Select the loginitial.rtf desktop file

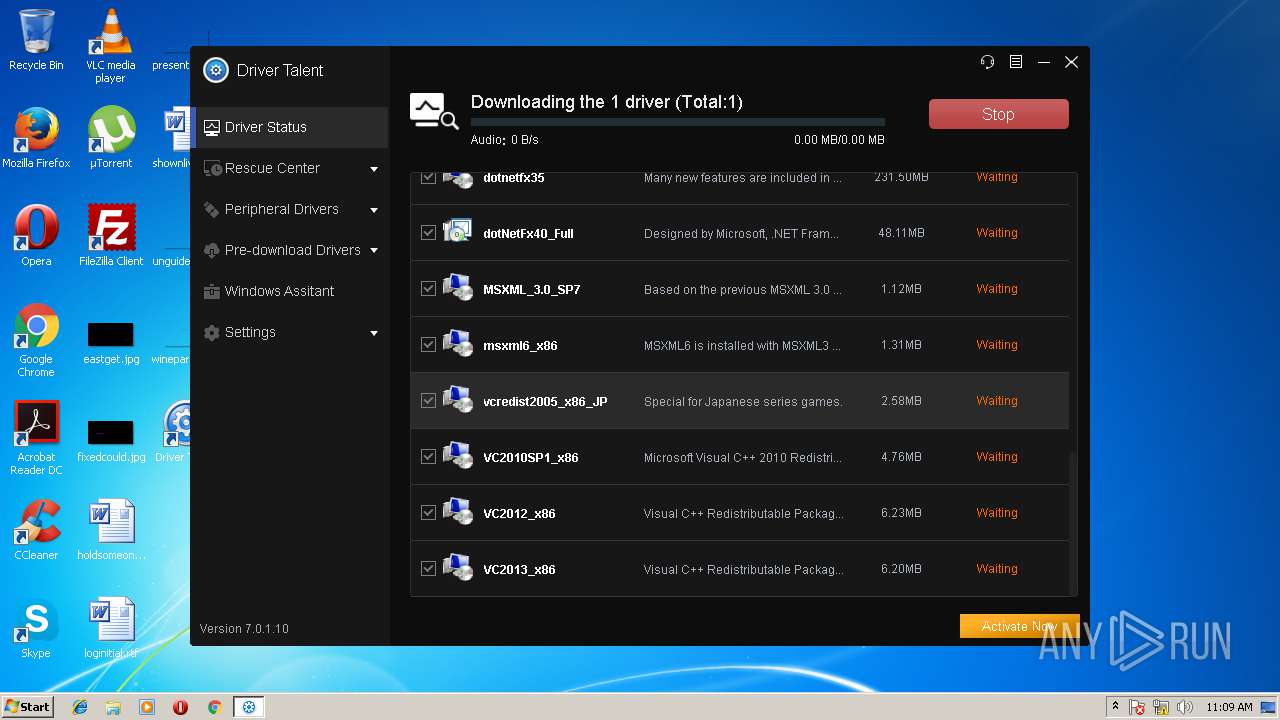[110, 628]
